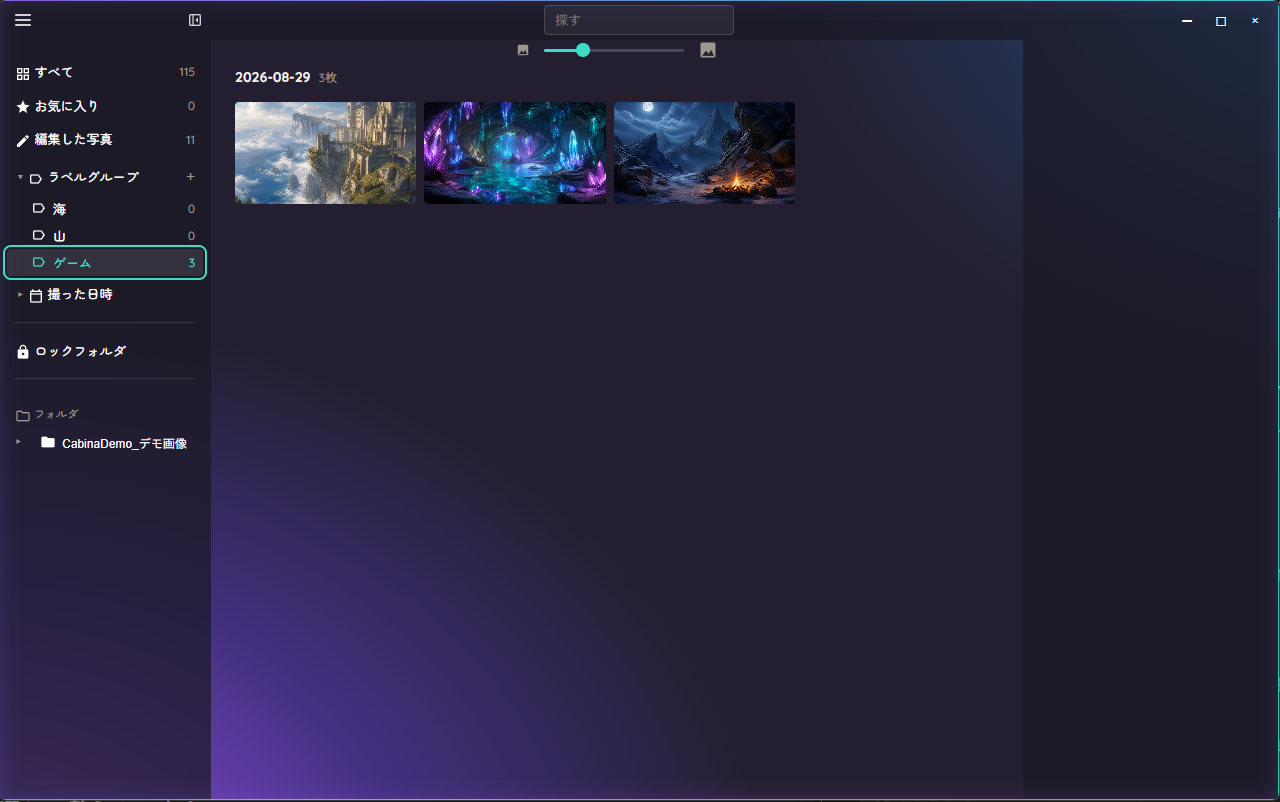1280x802 pixels.
Task: Click the large image icon right of slider
Action: pos(708,50)
